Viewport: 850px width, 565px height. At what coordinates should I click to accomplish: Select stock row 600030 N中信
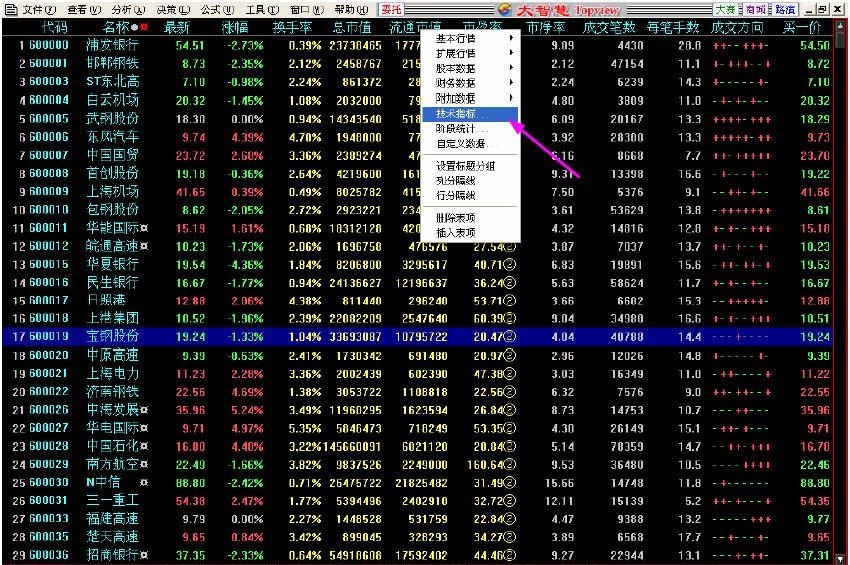(419, 483)
